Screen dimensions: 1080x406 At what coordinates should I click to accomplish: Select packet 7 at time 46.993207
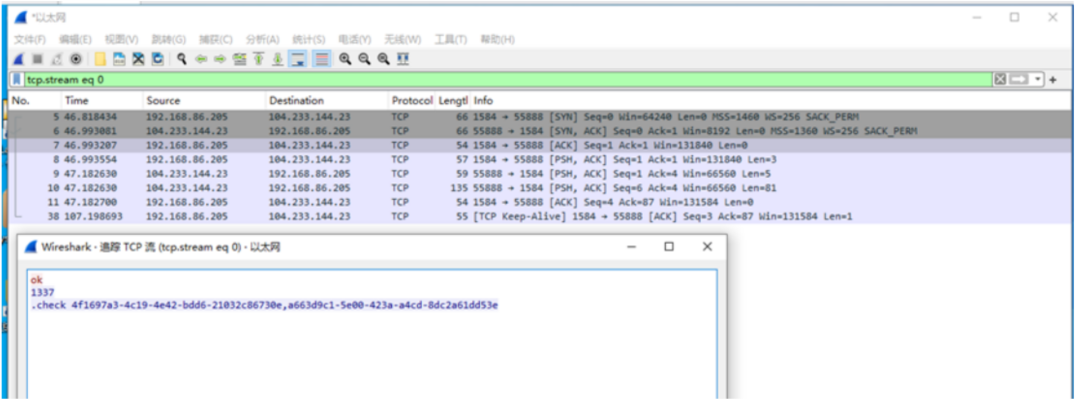540,145
